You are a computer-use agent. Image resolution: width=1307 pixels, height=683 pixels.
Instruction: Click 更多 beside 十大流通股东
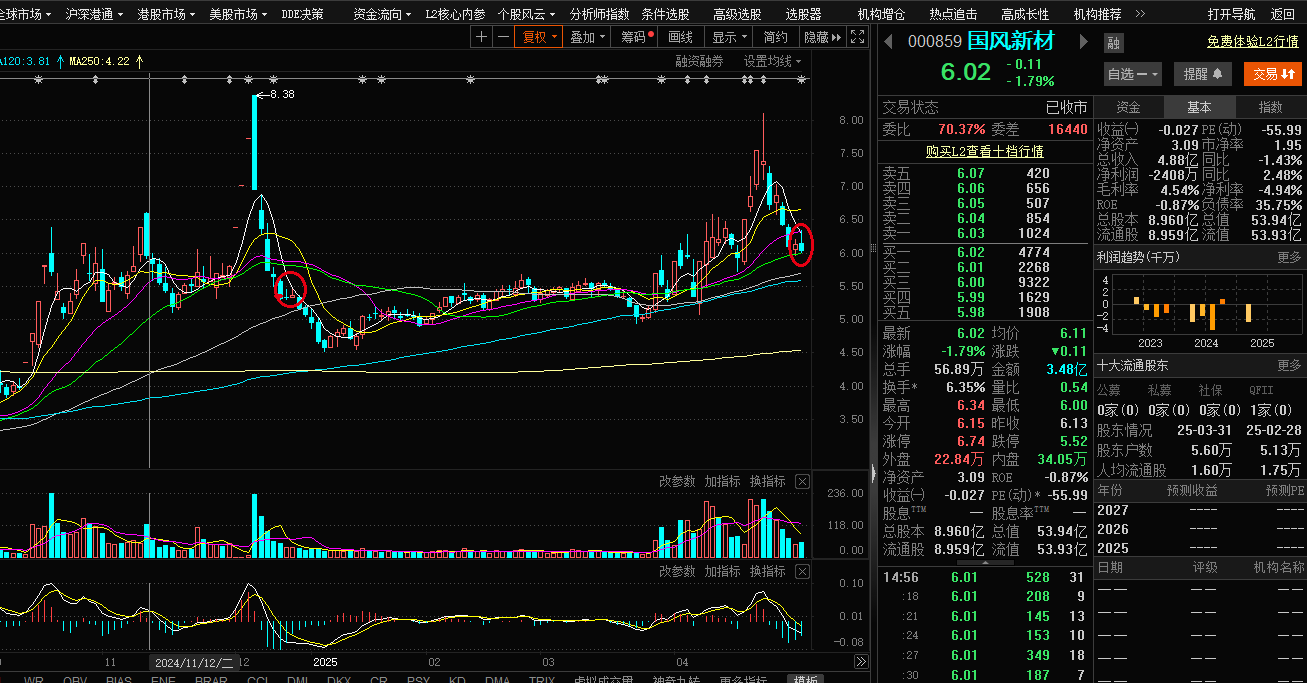(1290, 365)
